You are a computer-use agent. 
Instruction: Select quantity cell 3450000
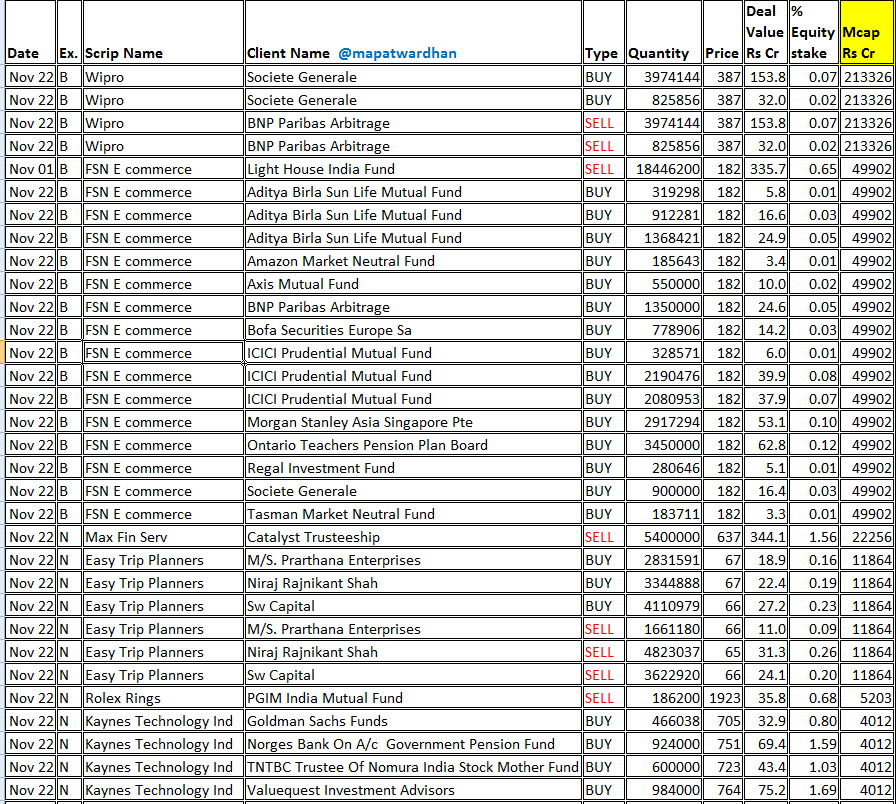pyautogui.click(x=663, y=445)
